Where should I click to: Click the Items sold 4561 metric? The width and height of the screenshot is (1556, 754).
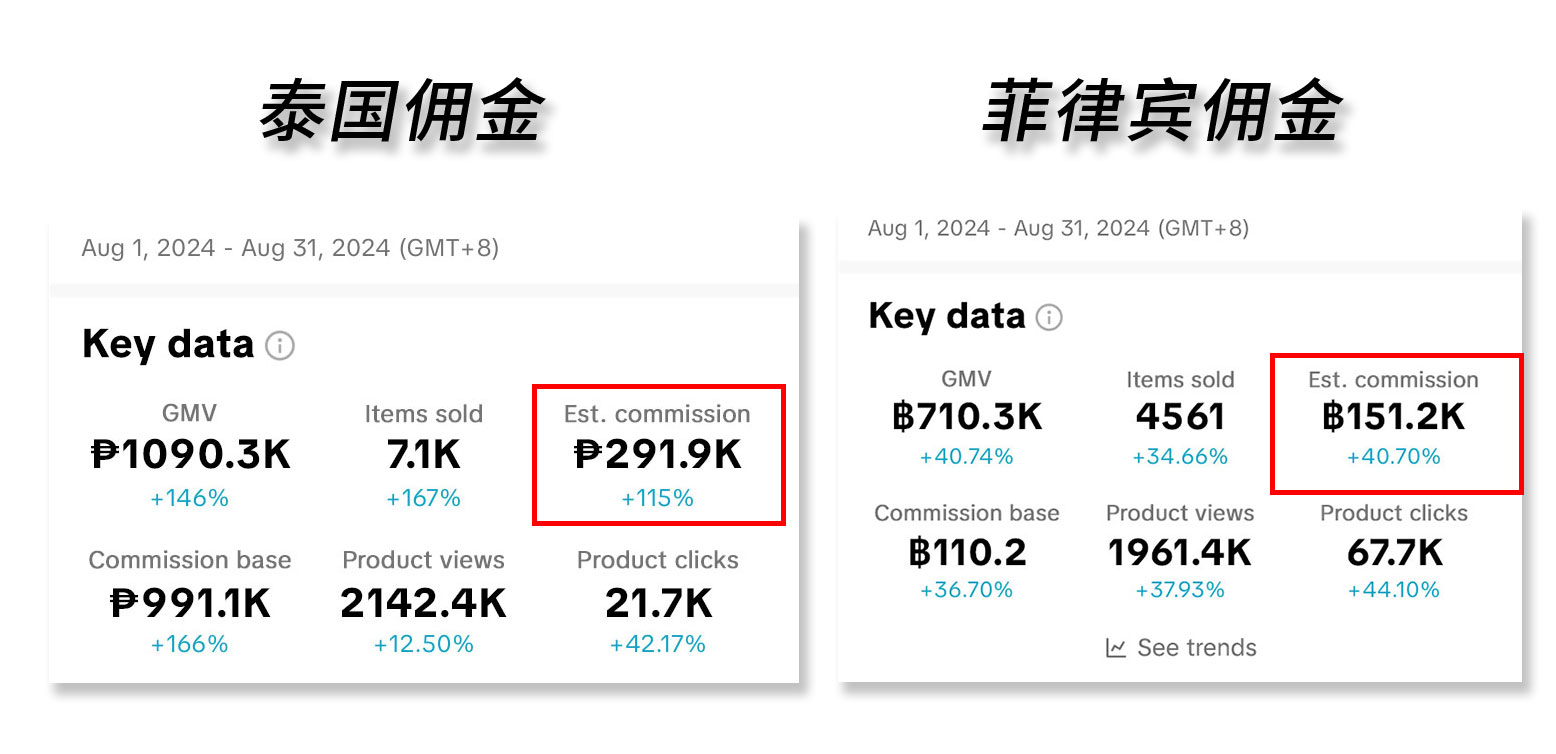pos(1180,417)
